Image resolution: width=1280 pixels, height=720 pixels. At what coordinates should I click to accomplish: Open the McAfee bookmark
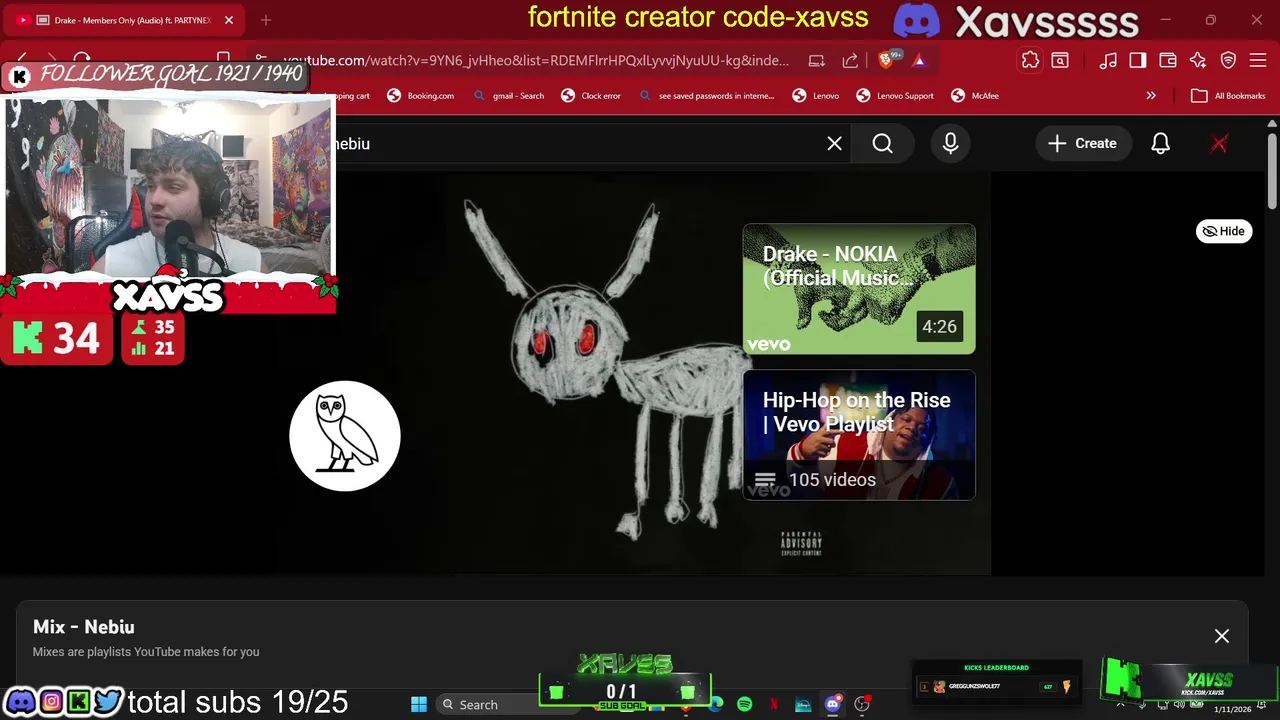(975, 96)
